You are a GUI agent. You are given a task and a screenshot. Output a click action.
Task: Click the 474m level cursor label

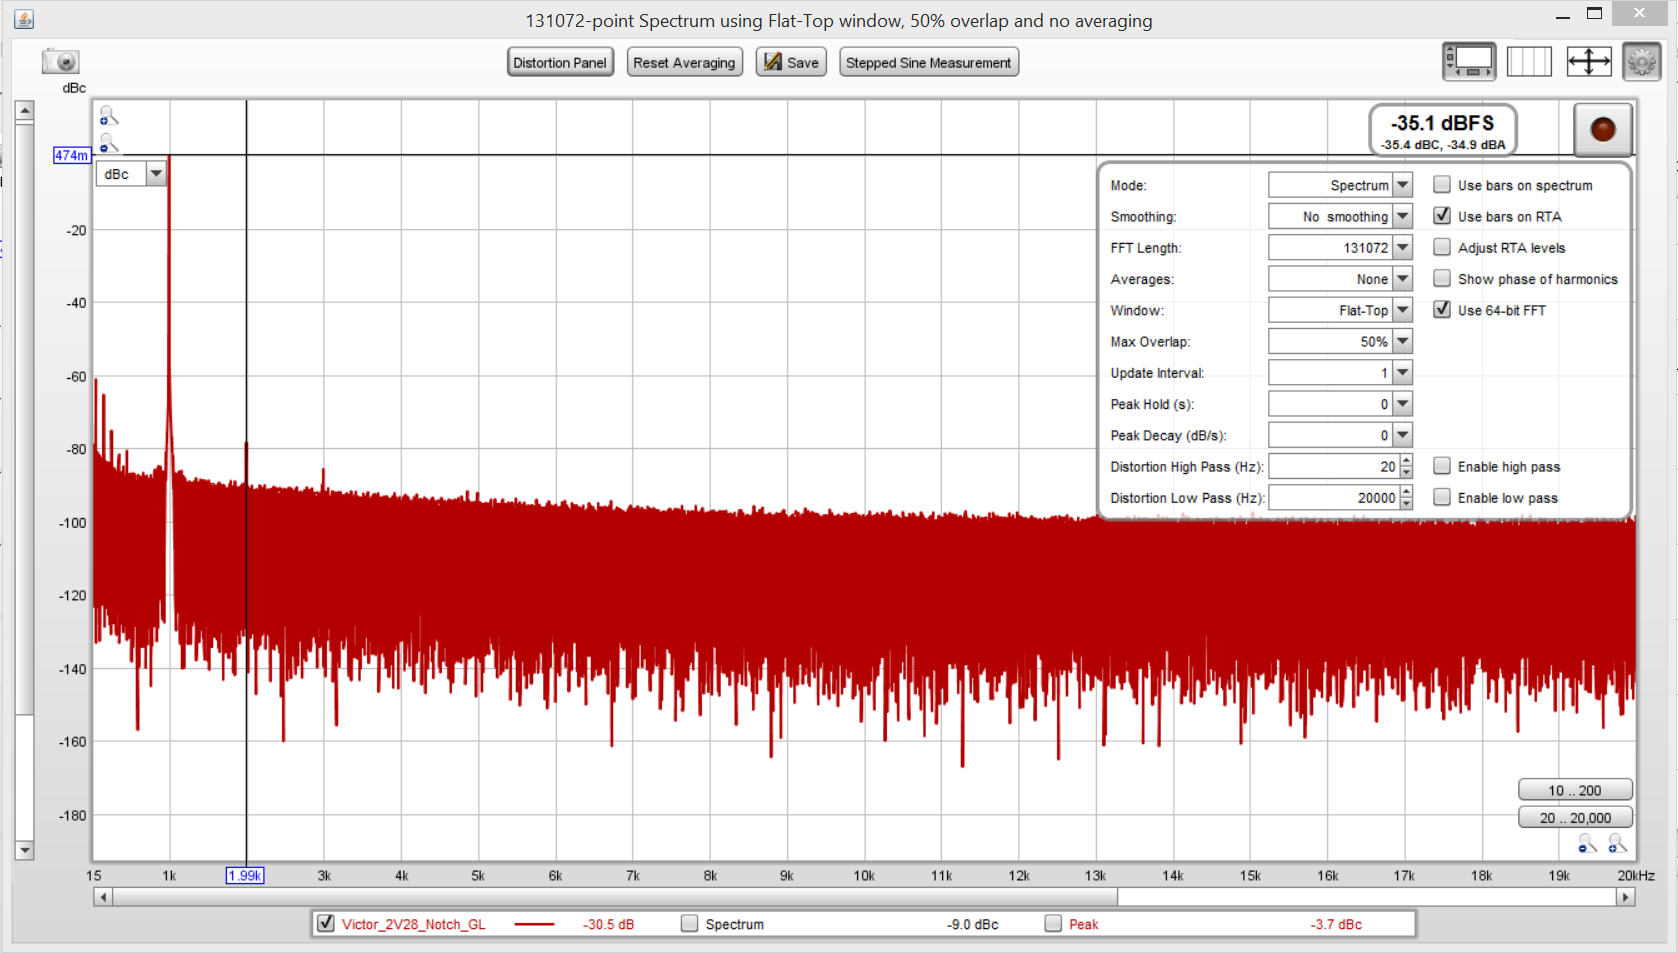(x=72, y=155)
